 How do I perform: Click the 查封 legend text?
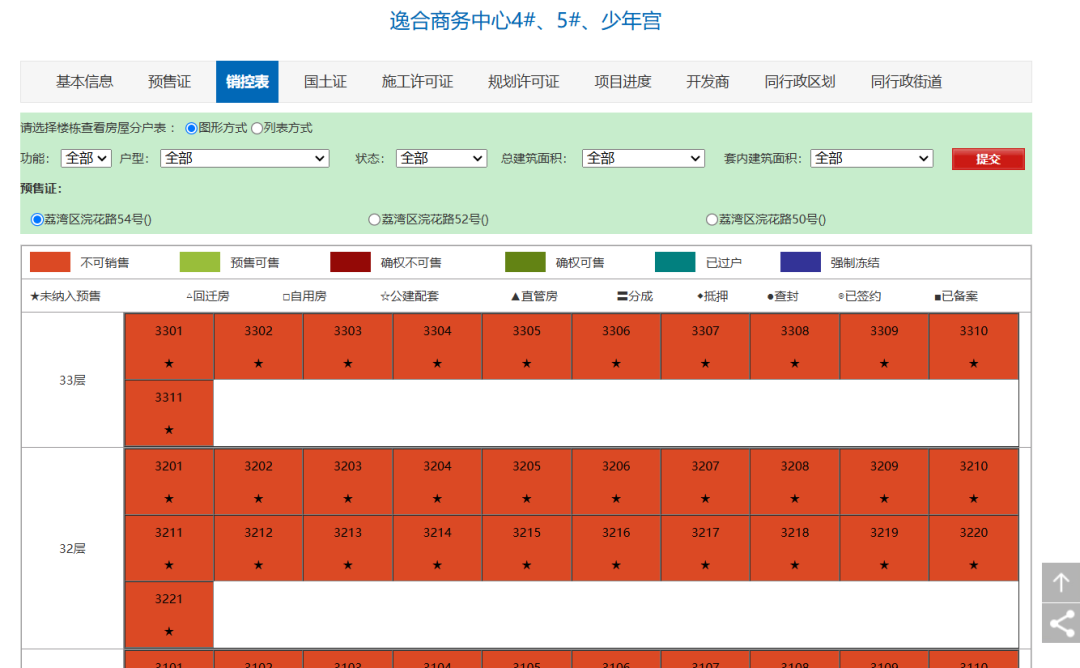point(787,296)
